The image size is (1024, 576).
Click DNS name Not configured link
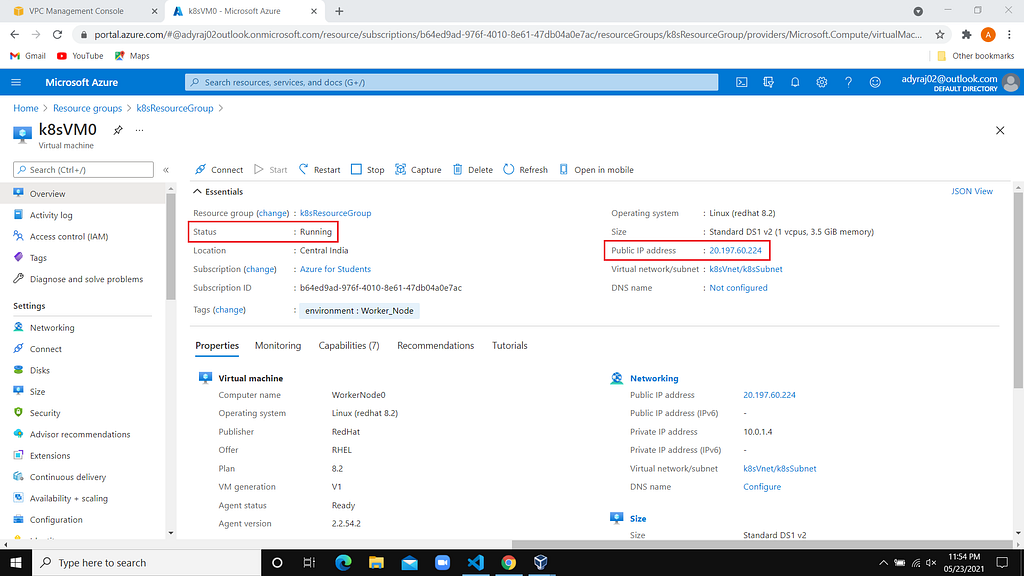point(738,288)
